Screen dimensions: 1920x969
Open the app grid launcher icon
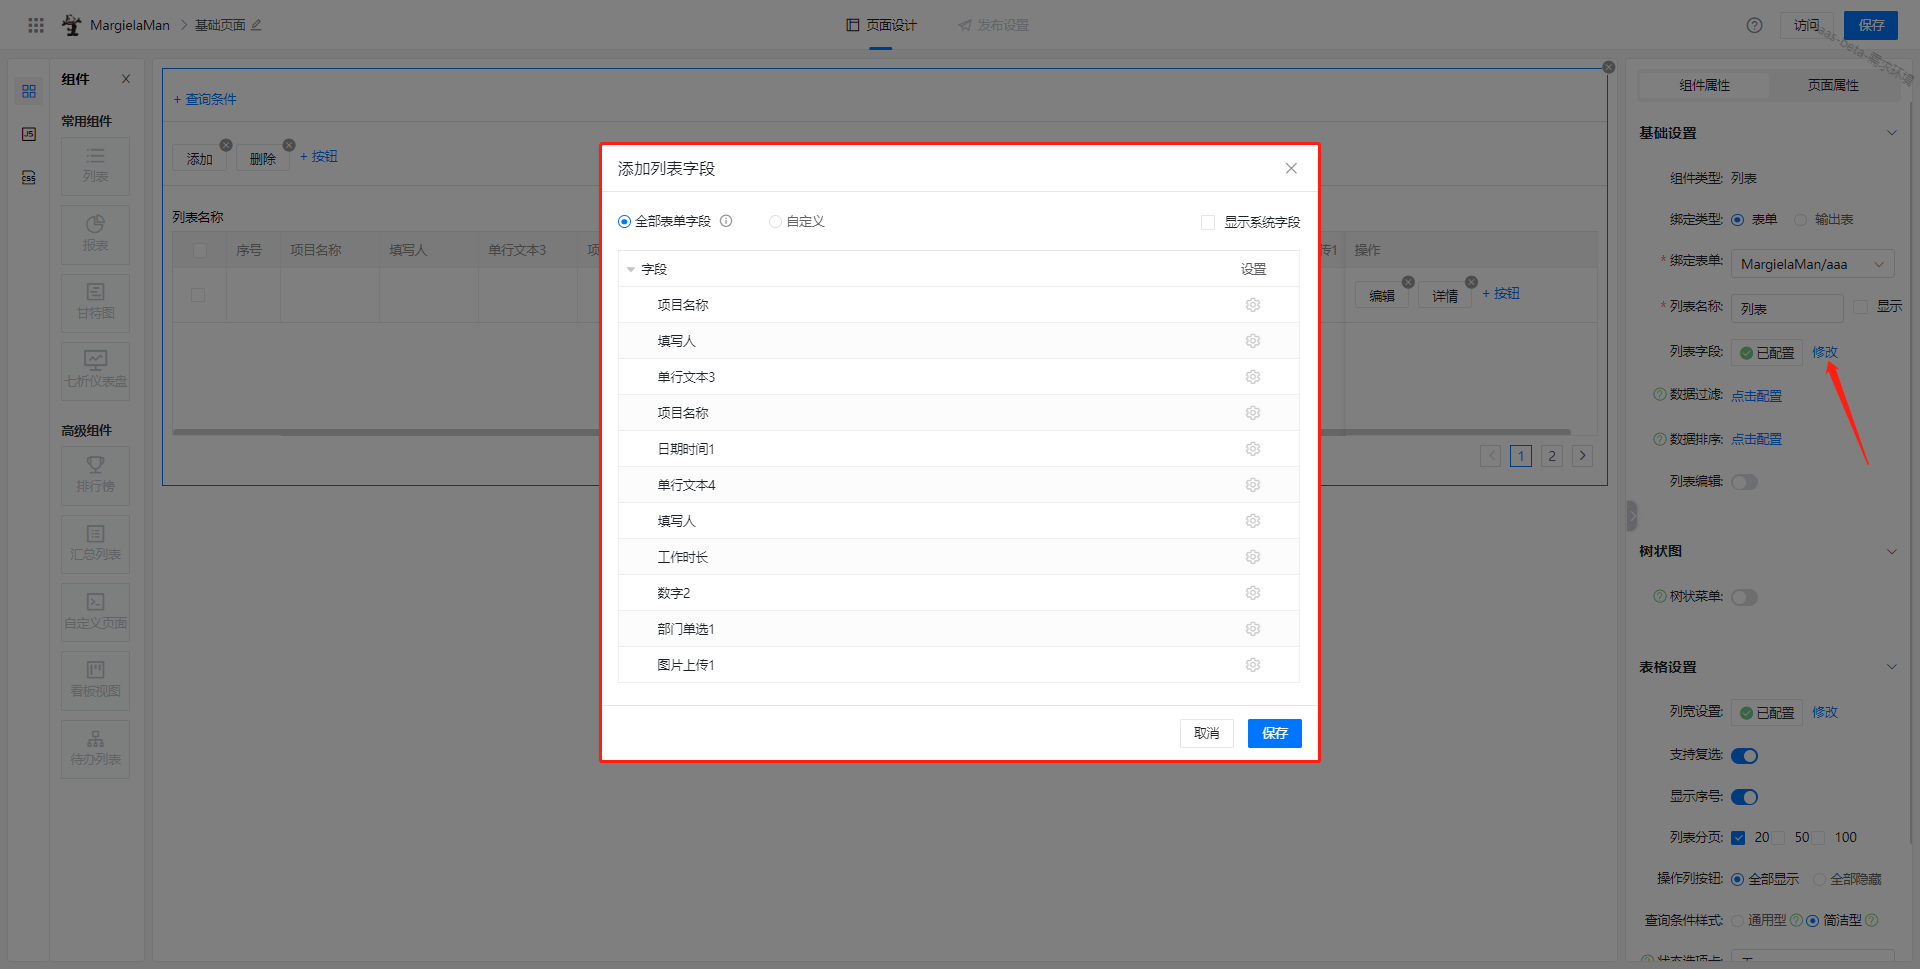pyautogui.click(x=36, y=25)
